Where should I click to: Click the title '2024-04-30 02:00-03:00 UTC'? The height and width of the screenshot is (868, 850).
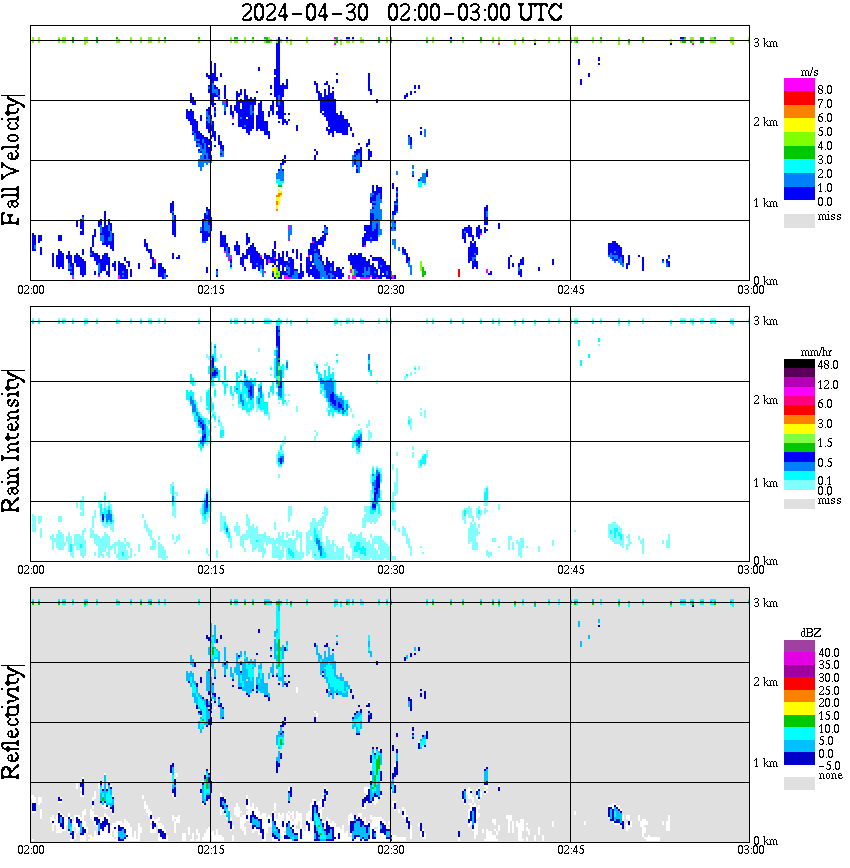pyautogui.click(x=401, y=12)
